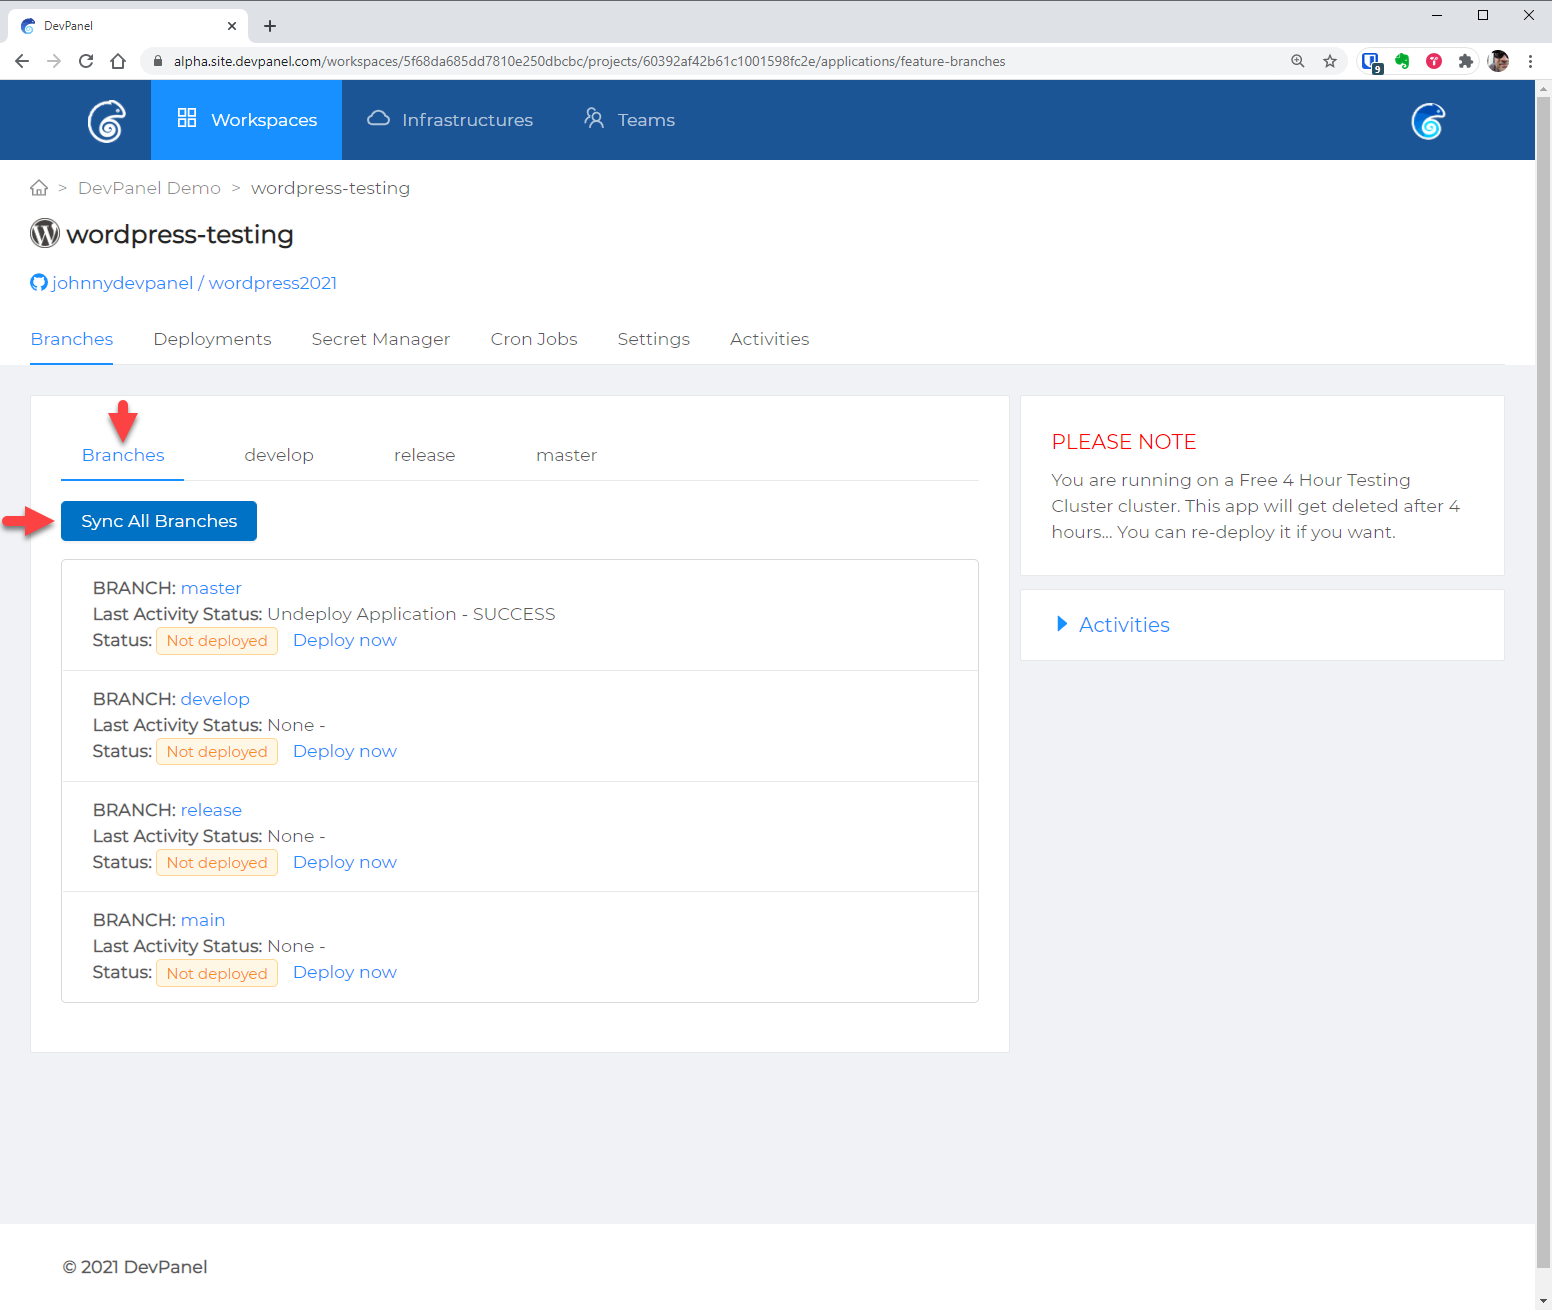Bookmark this page with the star icon
This screenshot has height=1310, width=1552.
1329,61
